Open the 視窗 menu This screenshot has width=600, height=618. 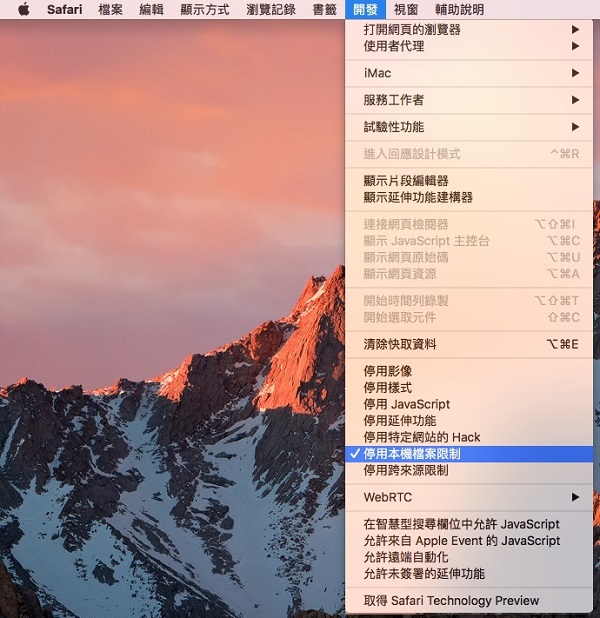(406, 9)
